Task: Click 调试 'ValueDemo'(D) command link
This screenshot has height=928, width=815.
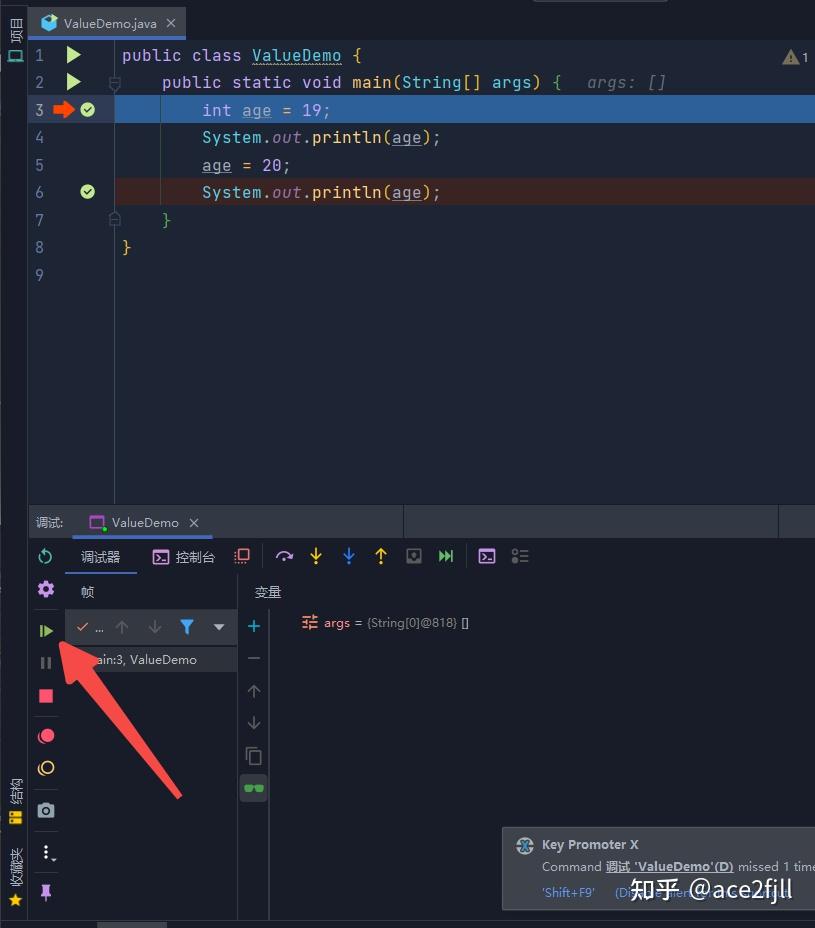Action: [669, 866]
